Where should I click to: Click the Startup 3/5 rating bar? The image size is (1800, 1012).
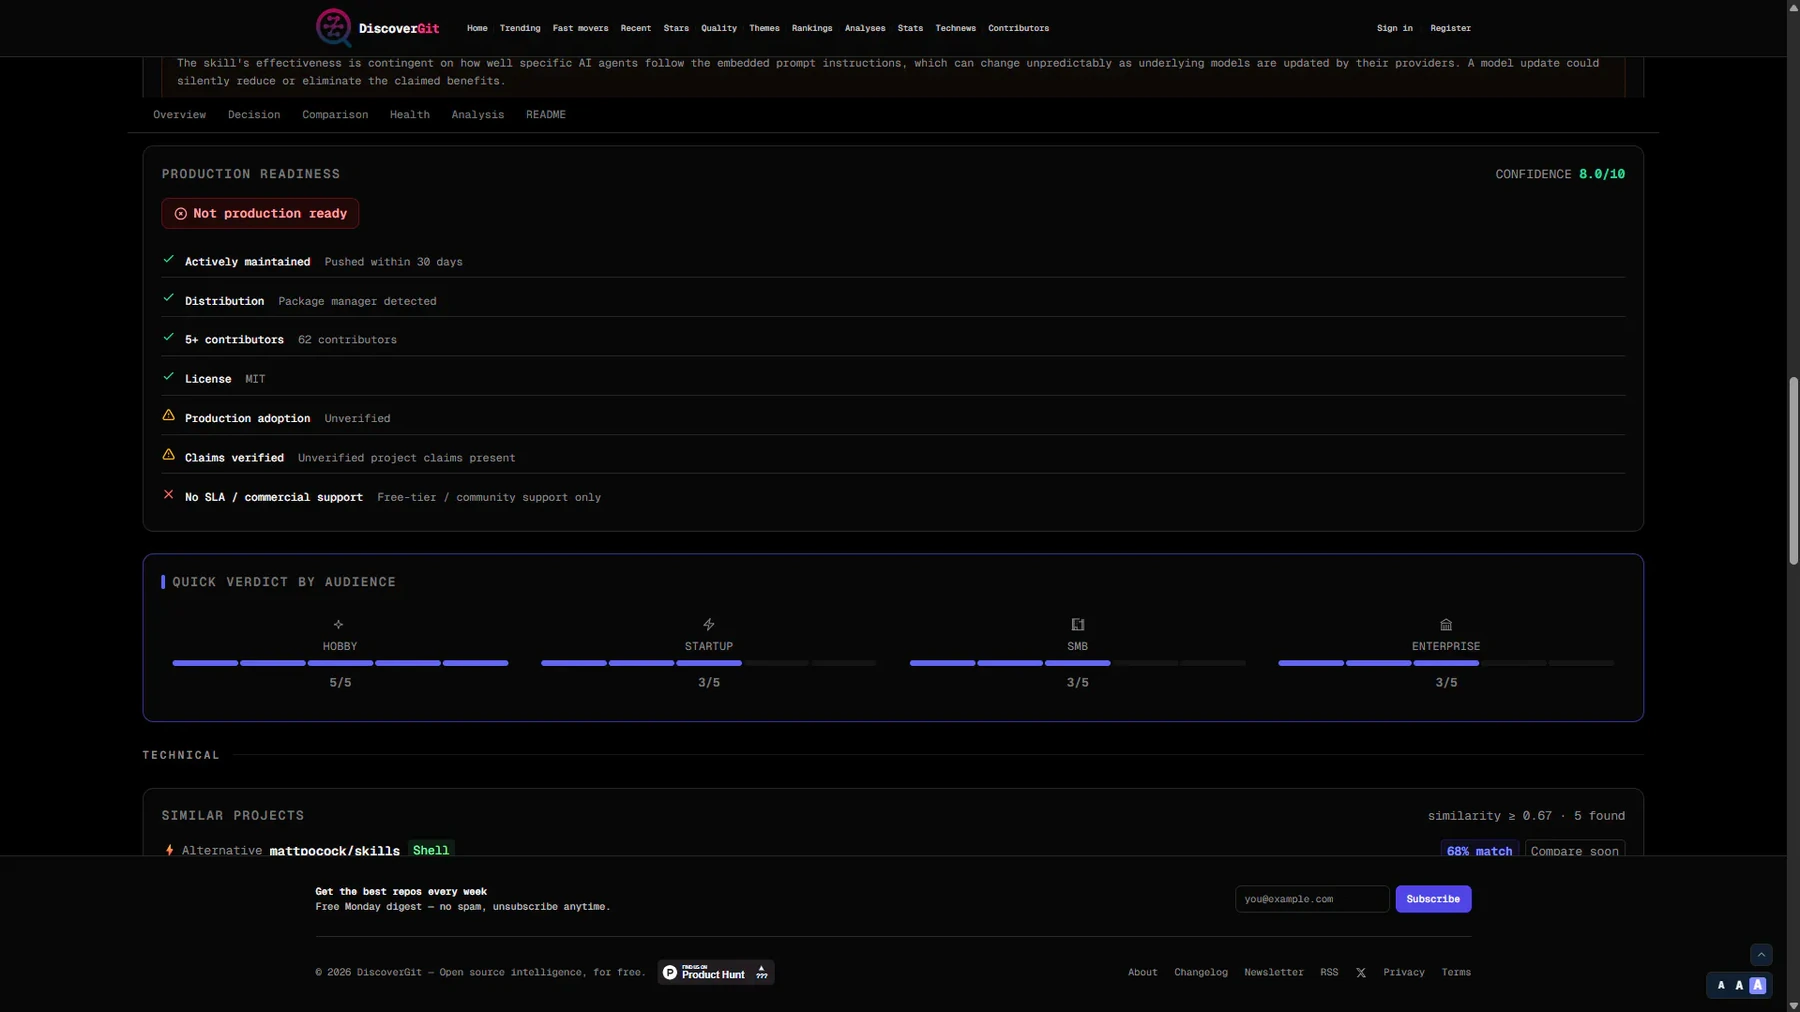coord(708,663)
